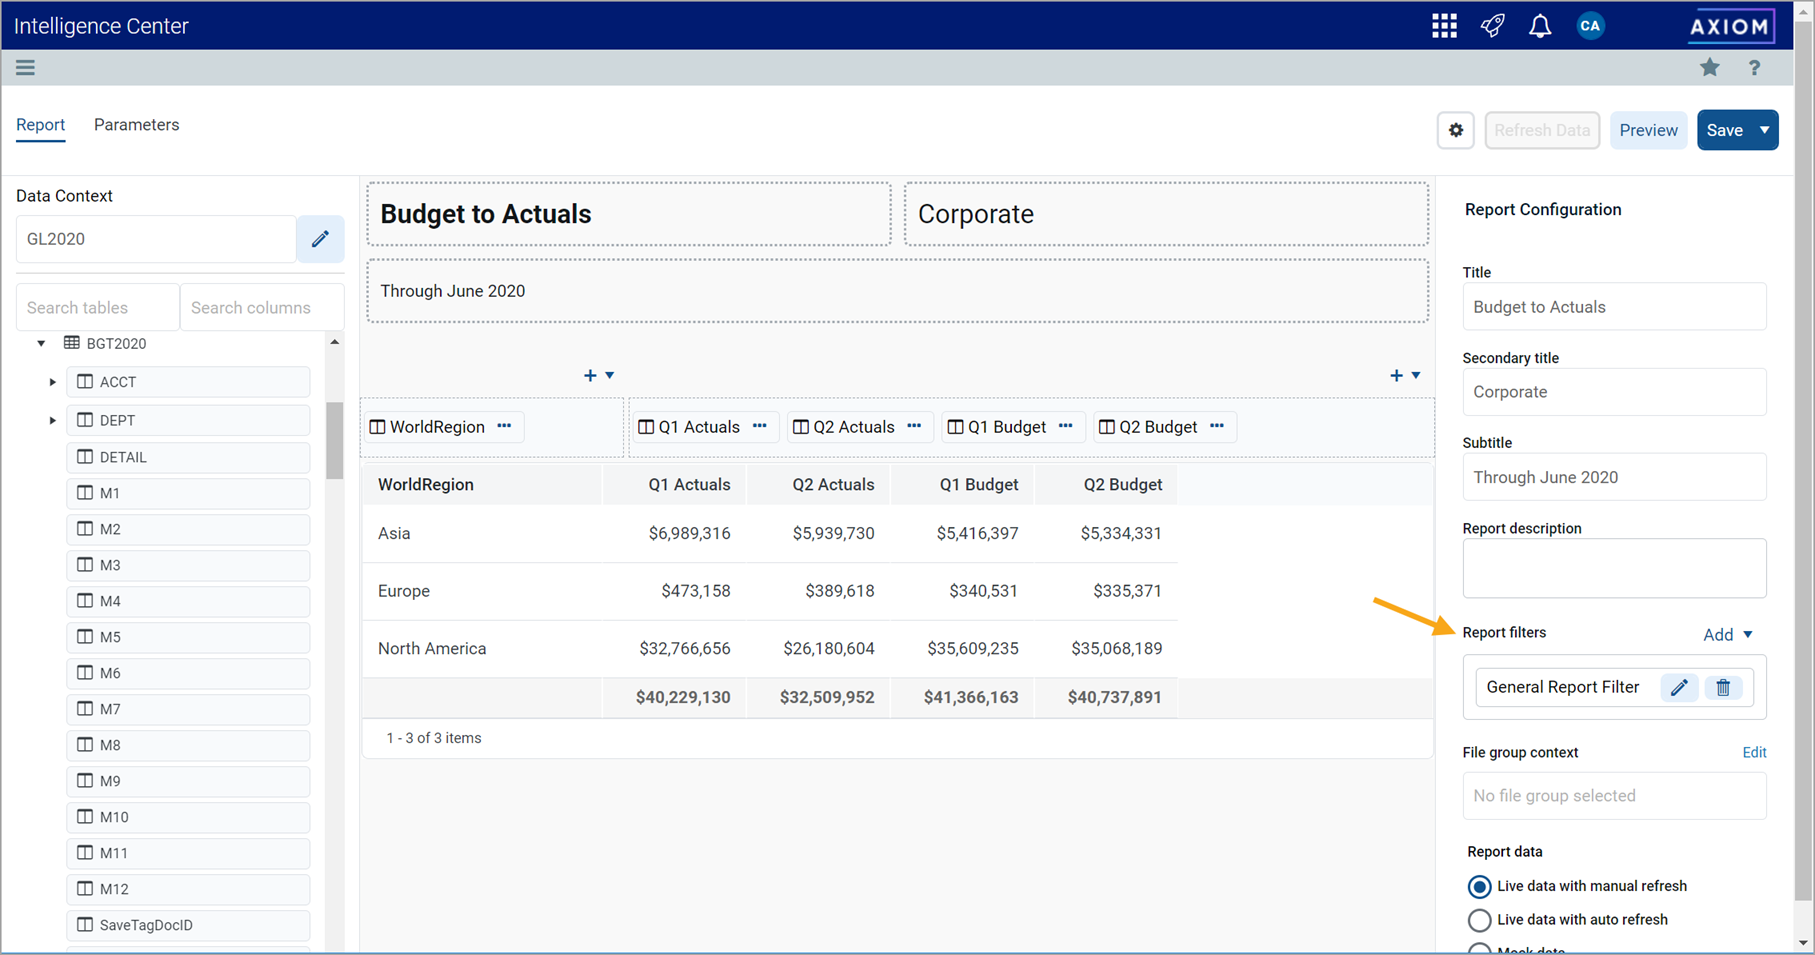Click the Search tables field
Screen dimensions: 1815x955
[x=97, y=307]
